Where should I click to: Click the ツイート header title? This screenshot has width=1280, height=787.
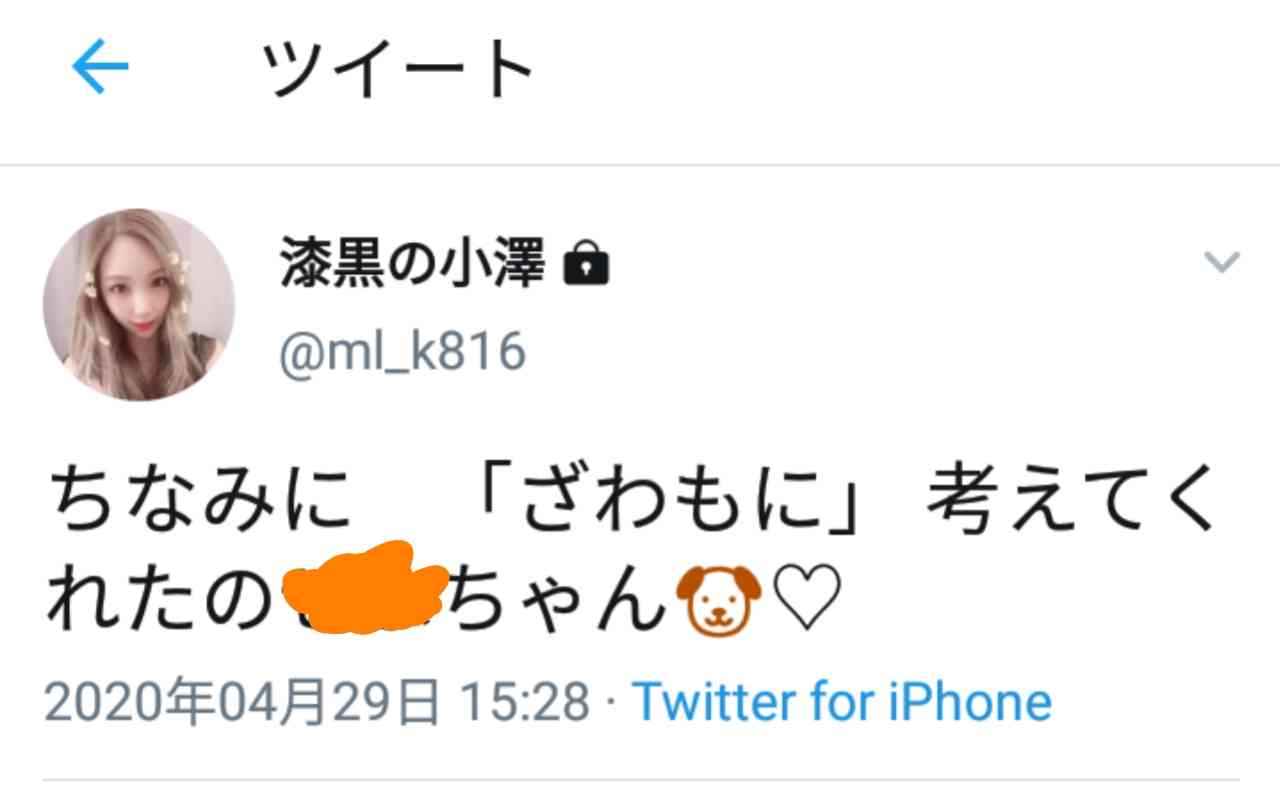(398, 70)
